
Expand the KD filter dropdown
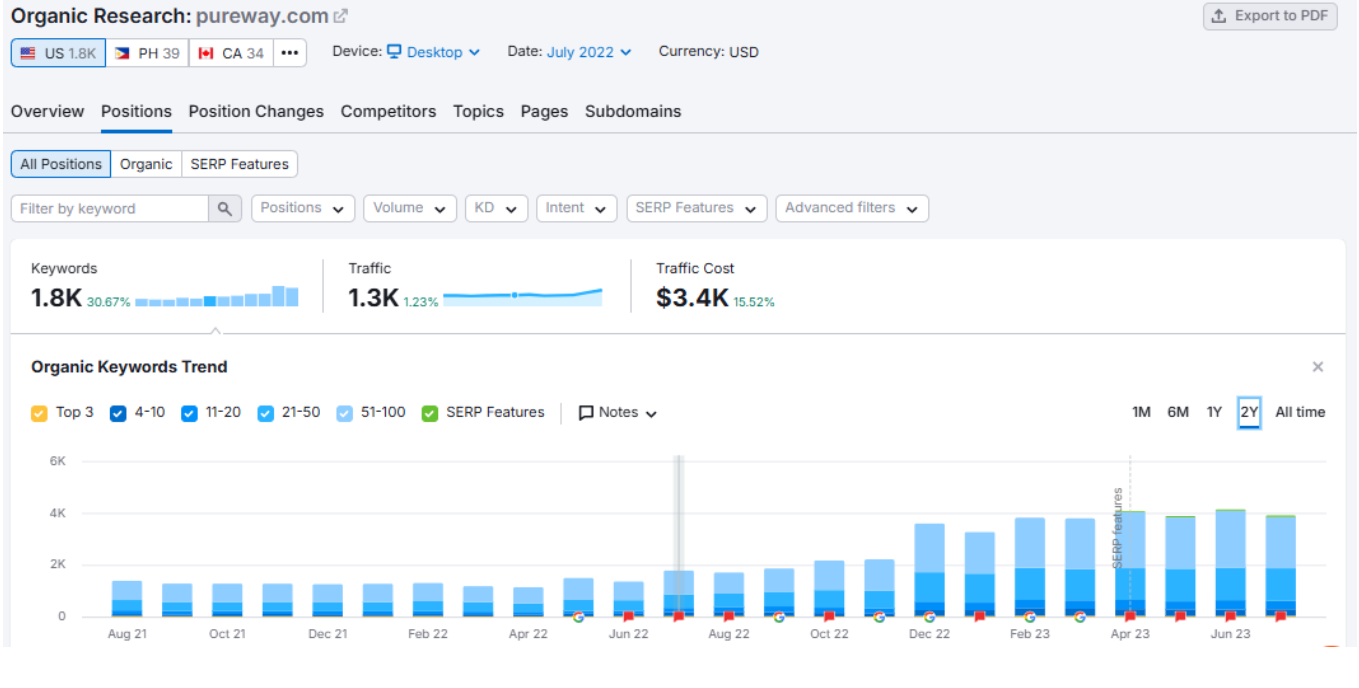(x=496, y=208)
